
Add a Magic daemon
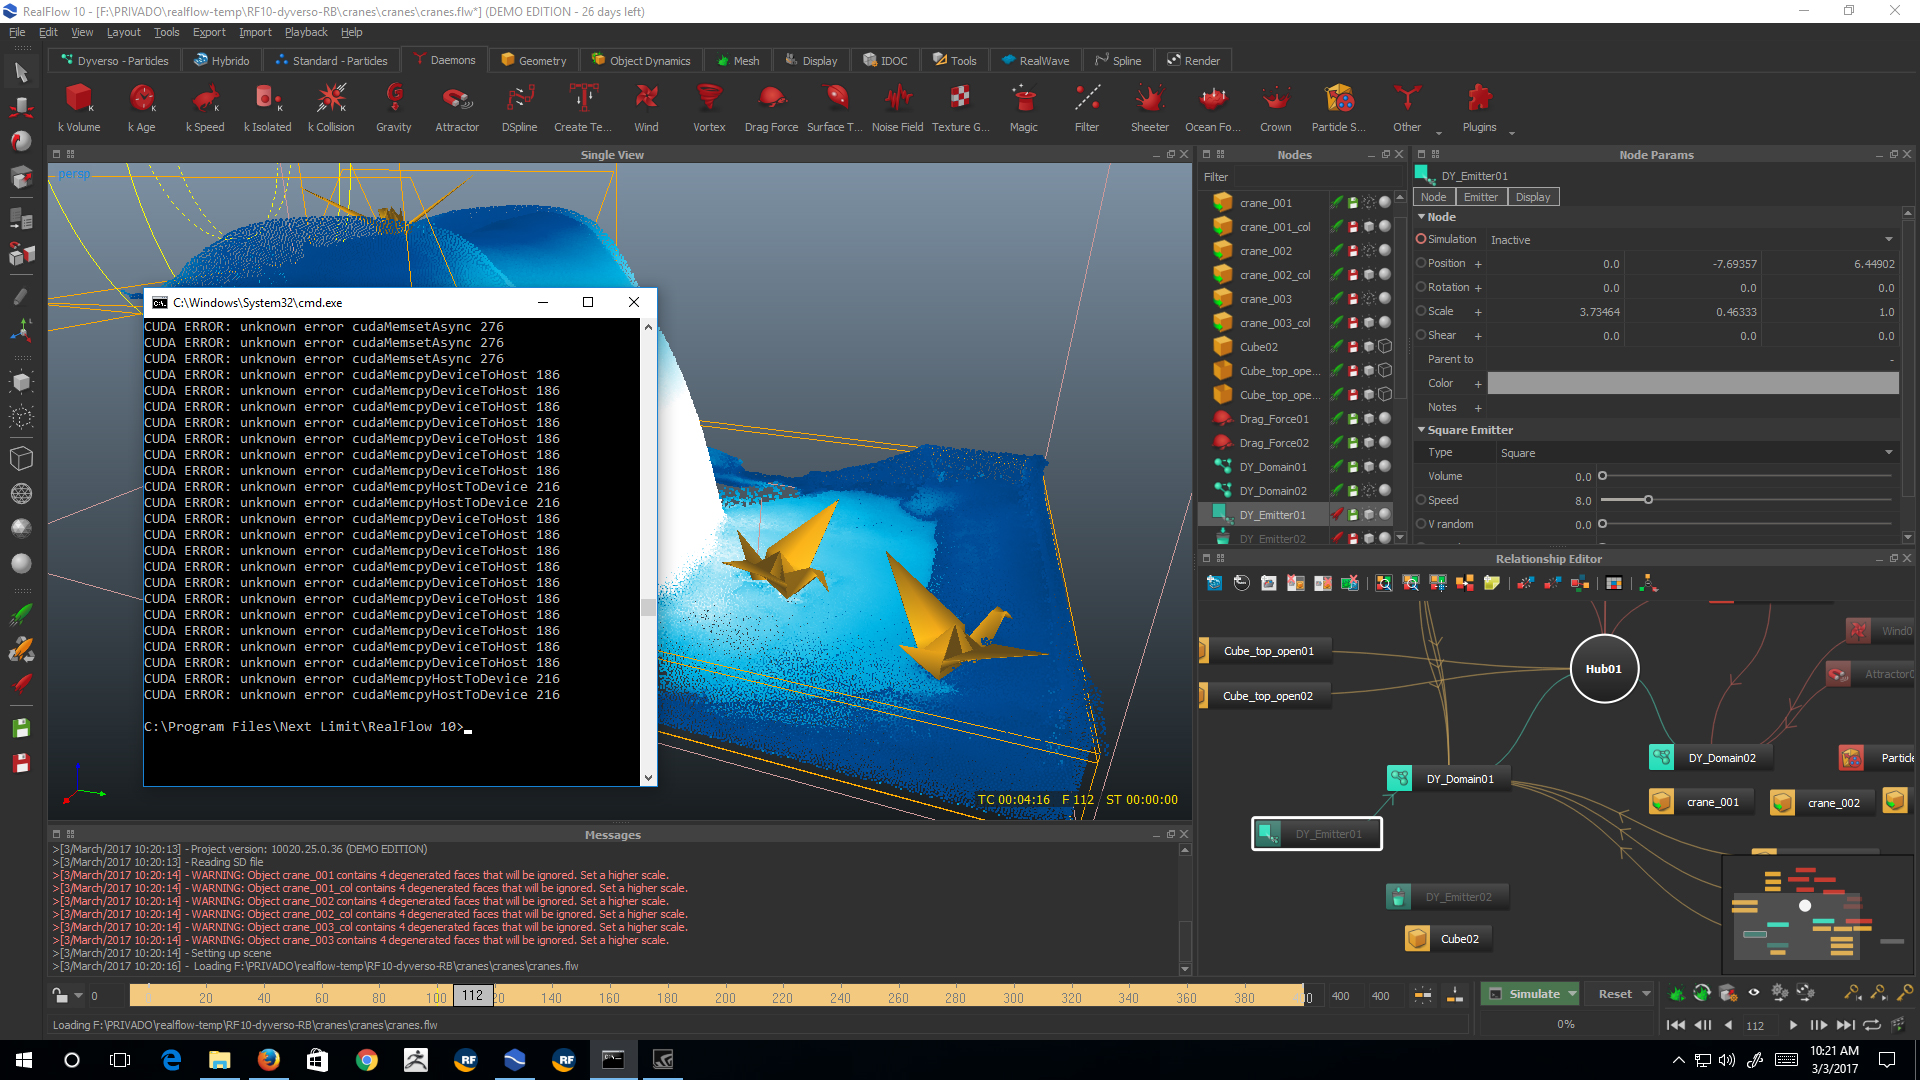tap(1024, 107)
